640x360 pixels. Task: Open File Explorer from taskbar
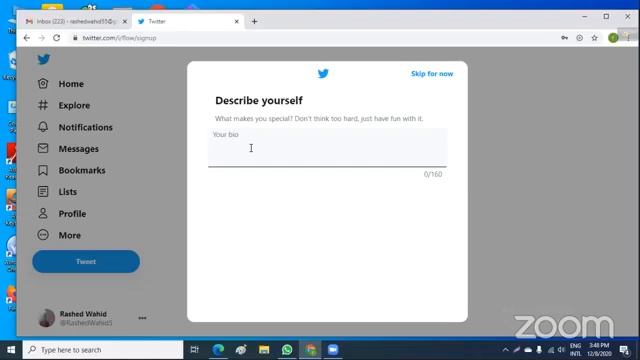click(x=264, y=350)
